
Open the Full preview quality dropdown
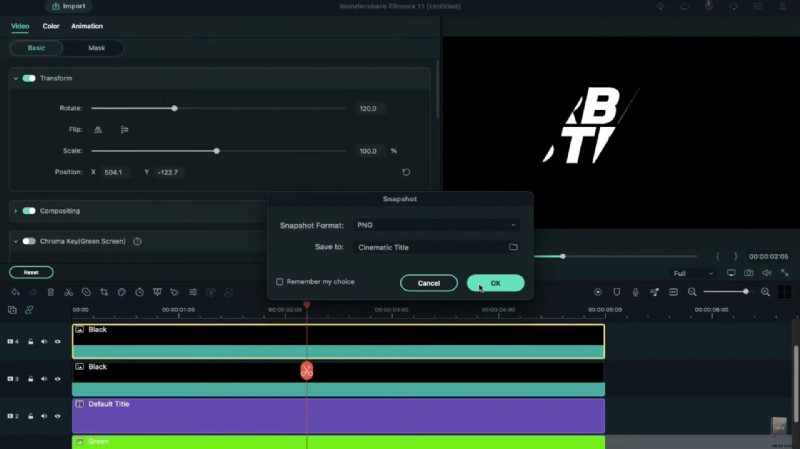click(x=693, y=273)
